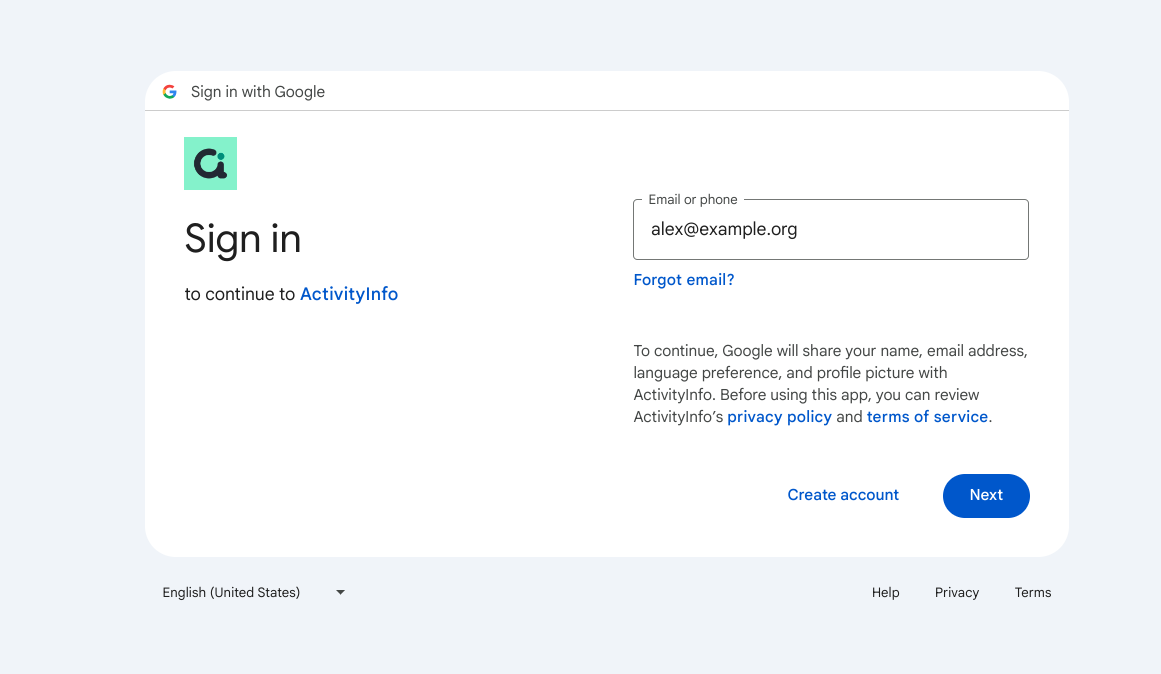Open the English (United States) language dropdown
The image size is (1161, 674).
coord(254,593)
